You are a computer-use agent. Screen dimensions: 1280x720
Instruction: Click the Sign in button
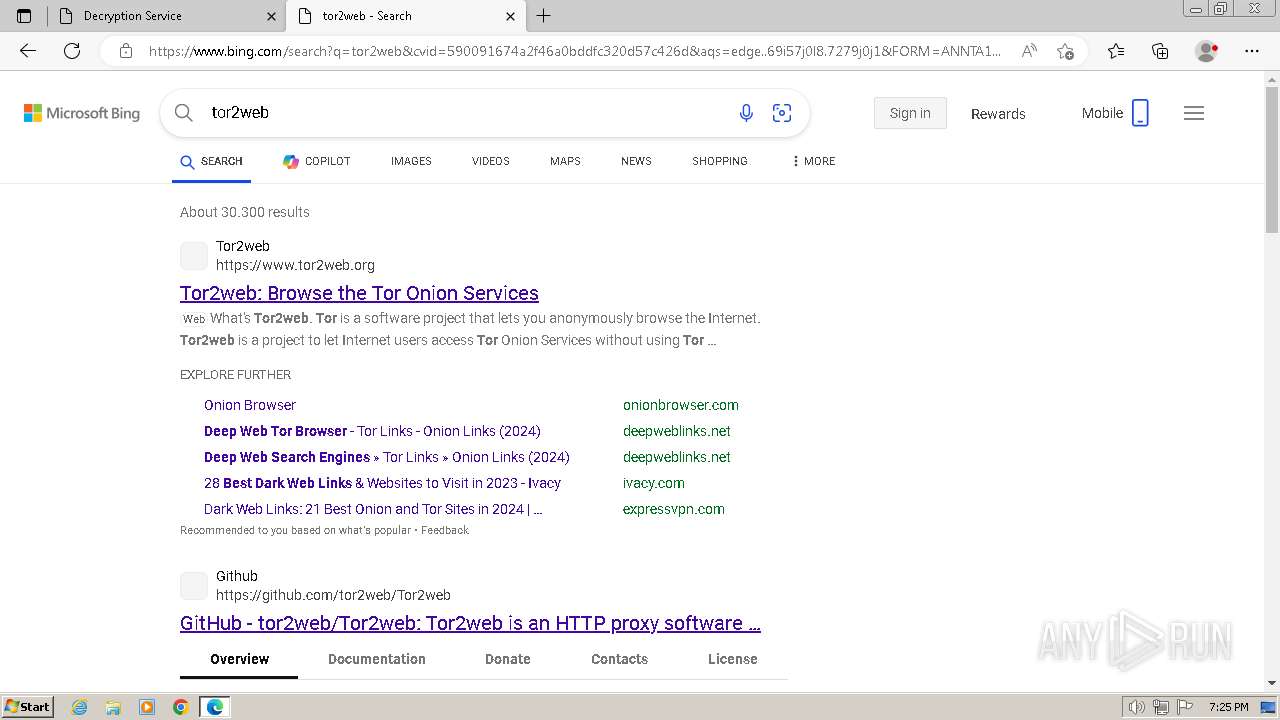[x=910, y=113]
